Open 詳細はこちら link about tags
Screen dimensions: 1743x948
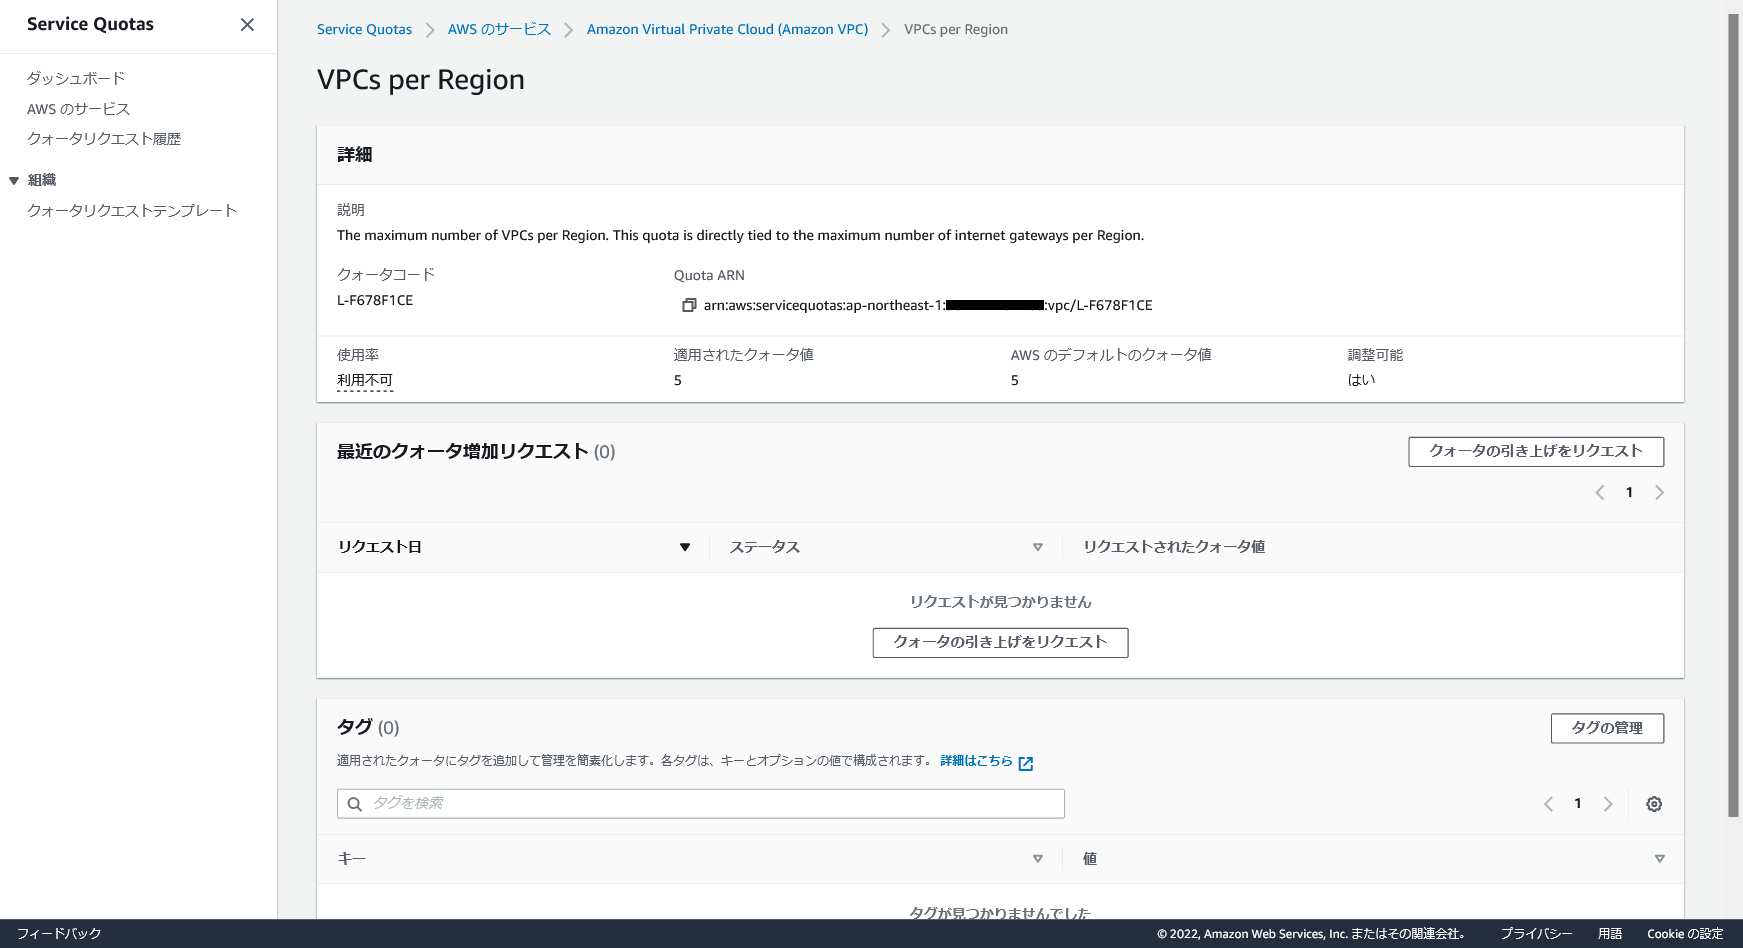pos(976,761)
